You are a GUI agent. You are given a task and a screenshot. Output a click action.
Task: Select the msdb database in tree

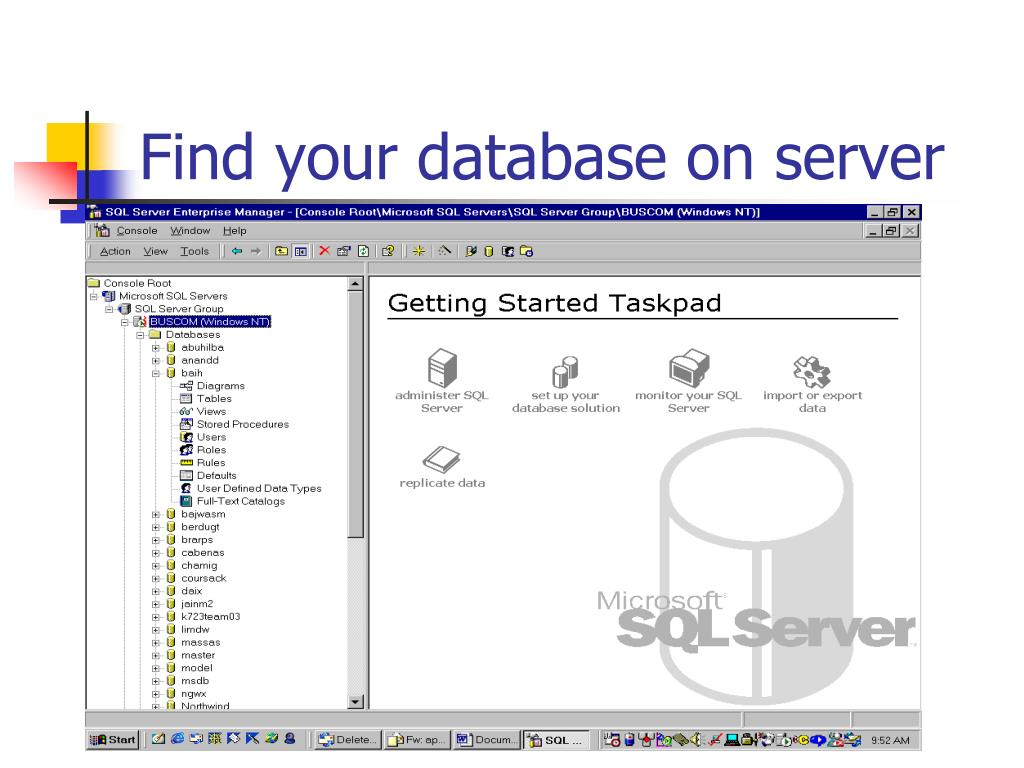[x=195, y=680]
